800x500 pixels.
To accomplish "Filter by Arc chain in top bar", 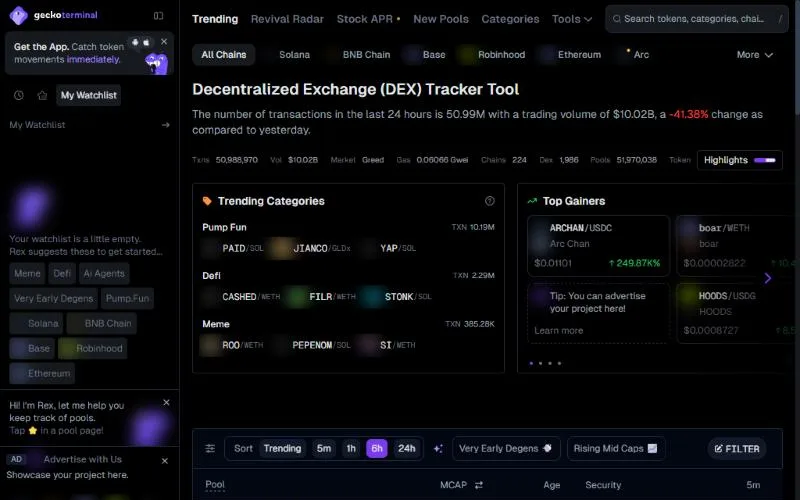I will (x=633, y=55).
